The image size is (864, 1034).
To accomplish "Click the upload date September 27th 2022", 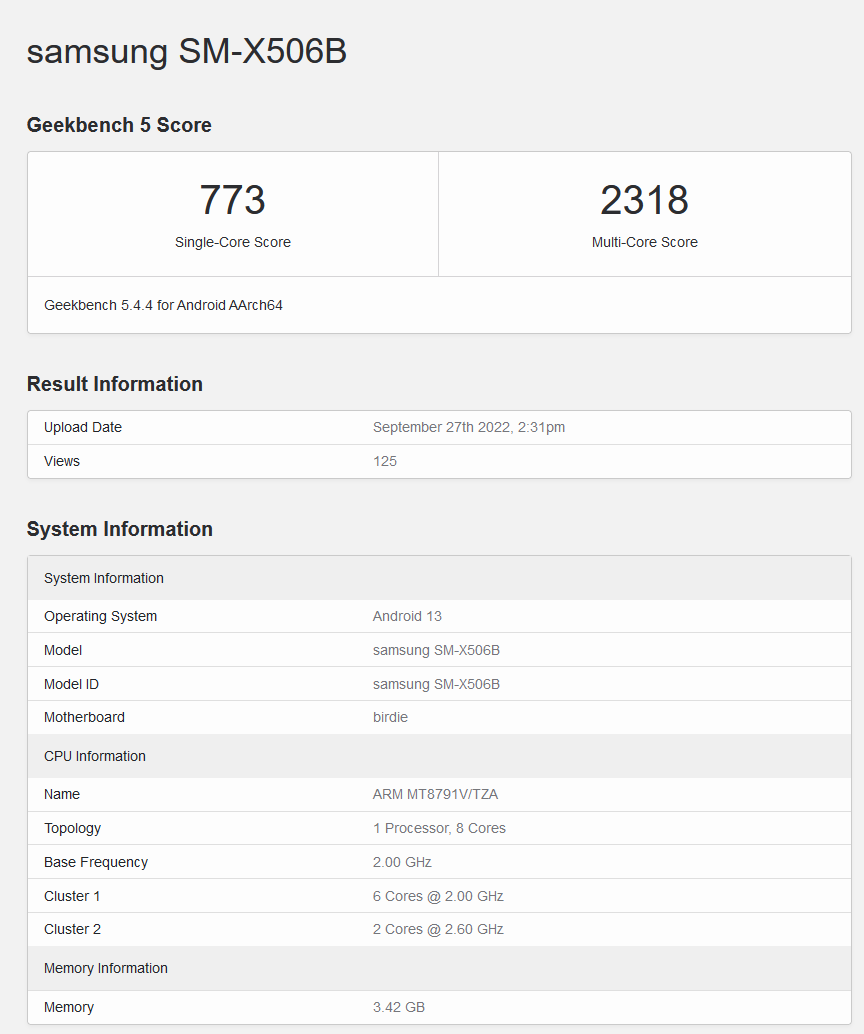I will click(468, 427).
